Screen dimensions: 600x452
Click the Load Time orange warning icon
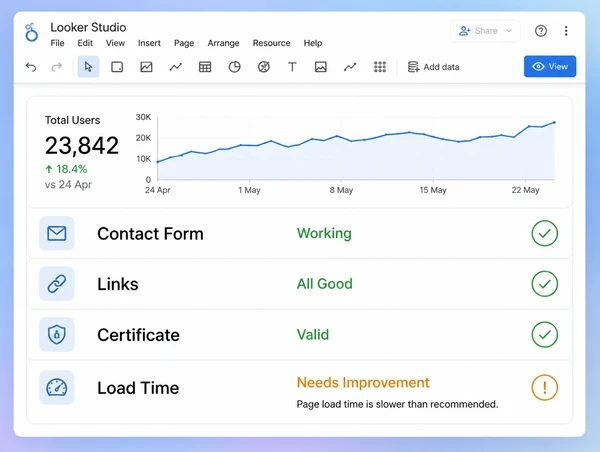(x=545, y=387)
